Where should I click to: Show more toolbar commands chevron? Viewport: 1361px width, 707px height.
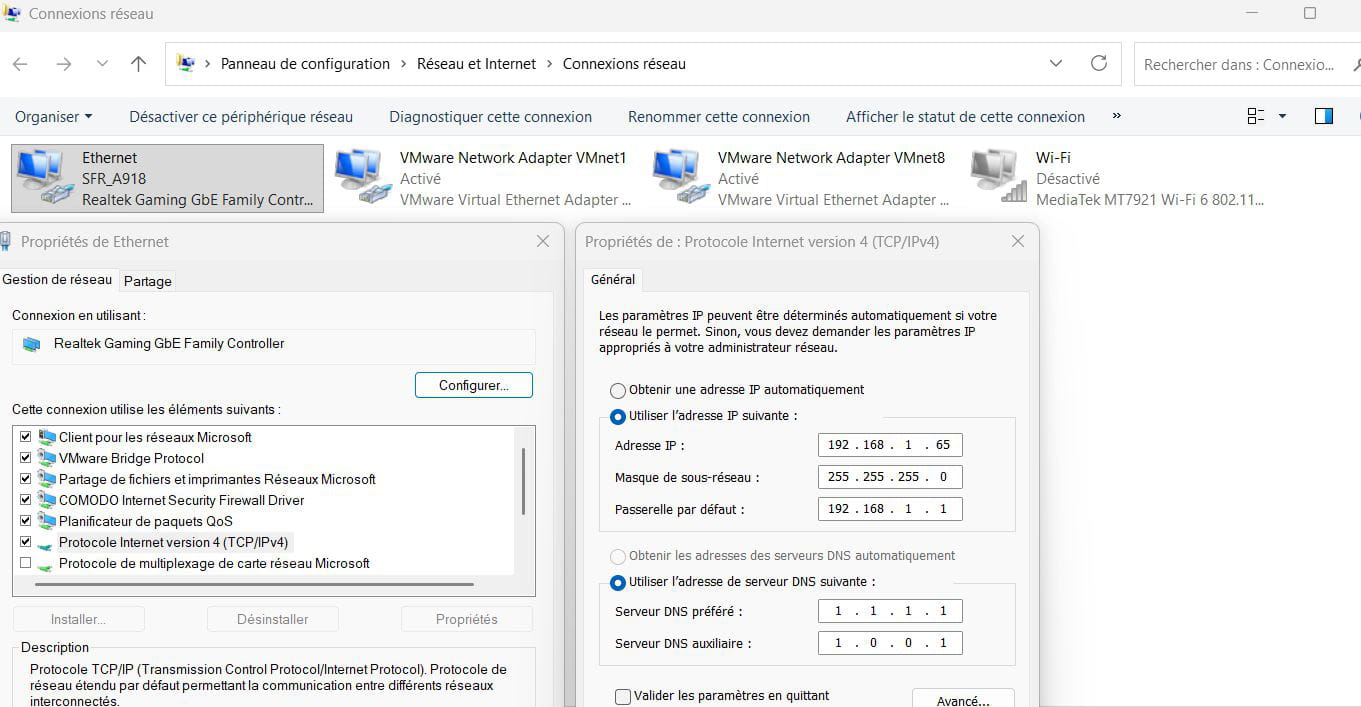click(x=1116, y=116)
